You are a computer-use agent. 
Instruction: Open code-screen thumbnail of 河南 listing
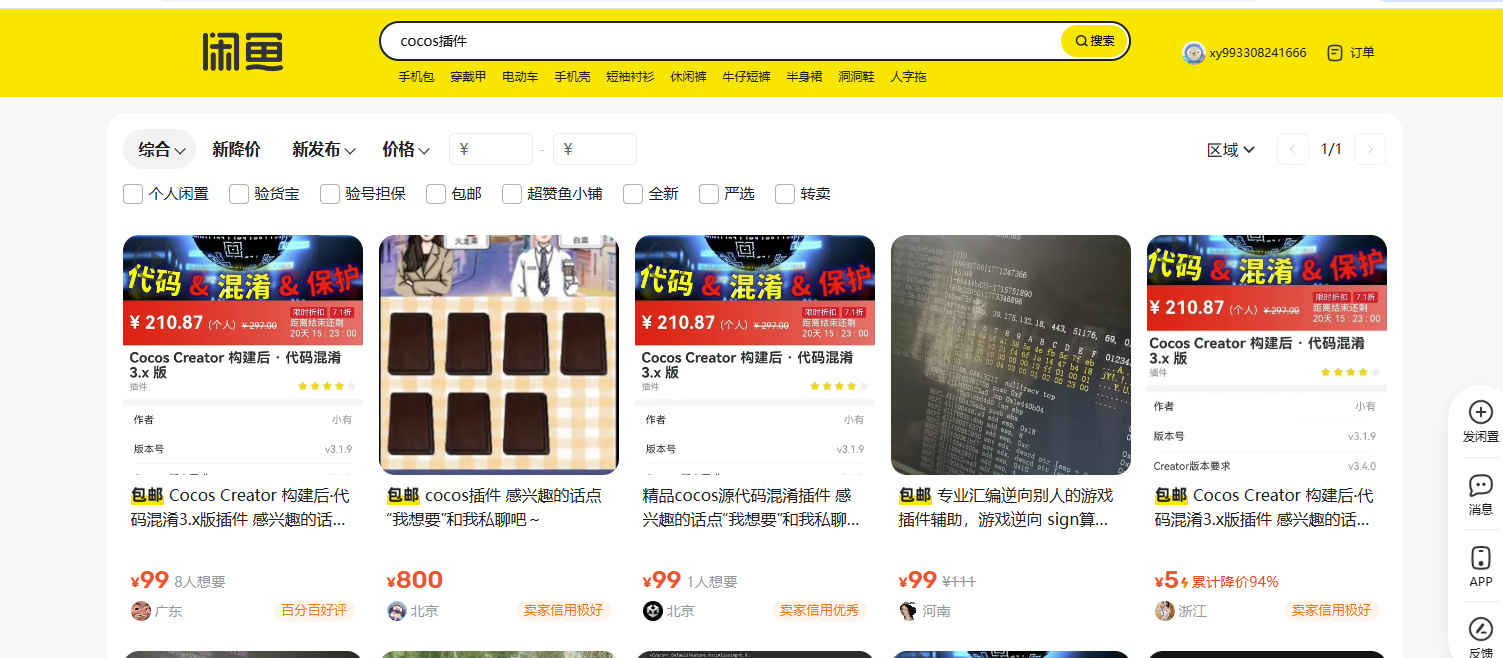[1011, 355]
